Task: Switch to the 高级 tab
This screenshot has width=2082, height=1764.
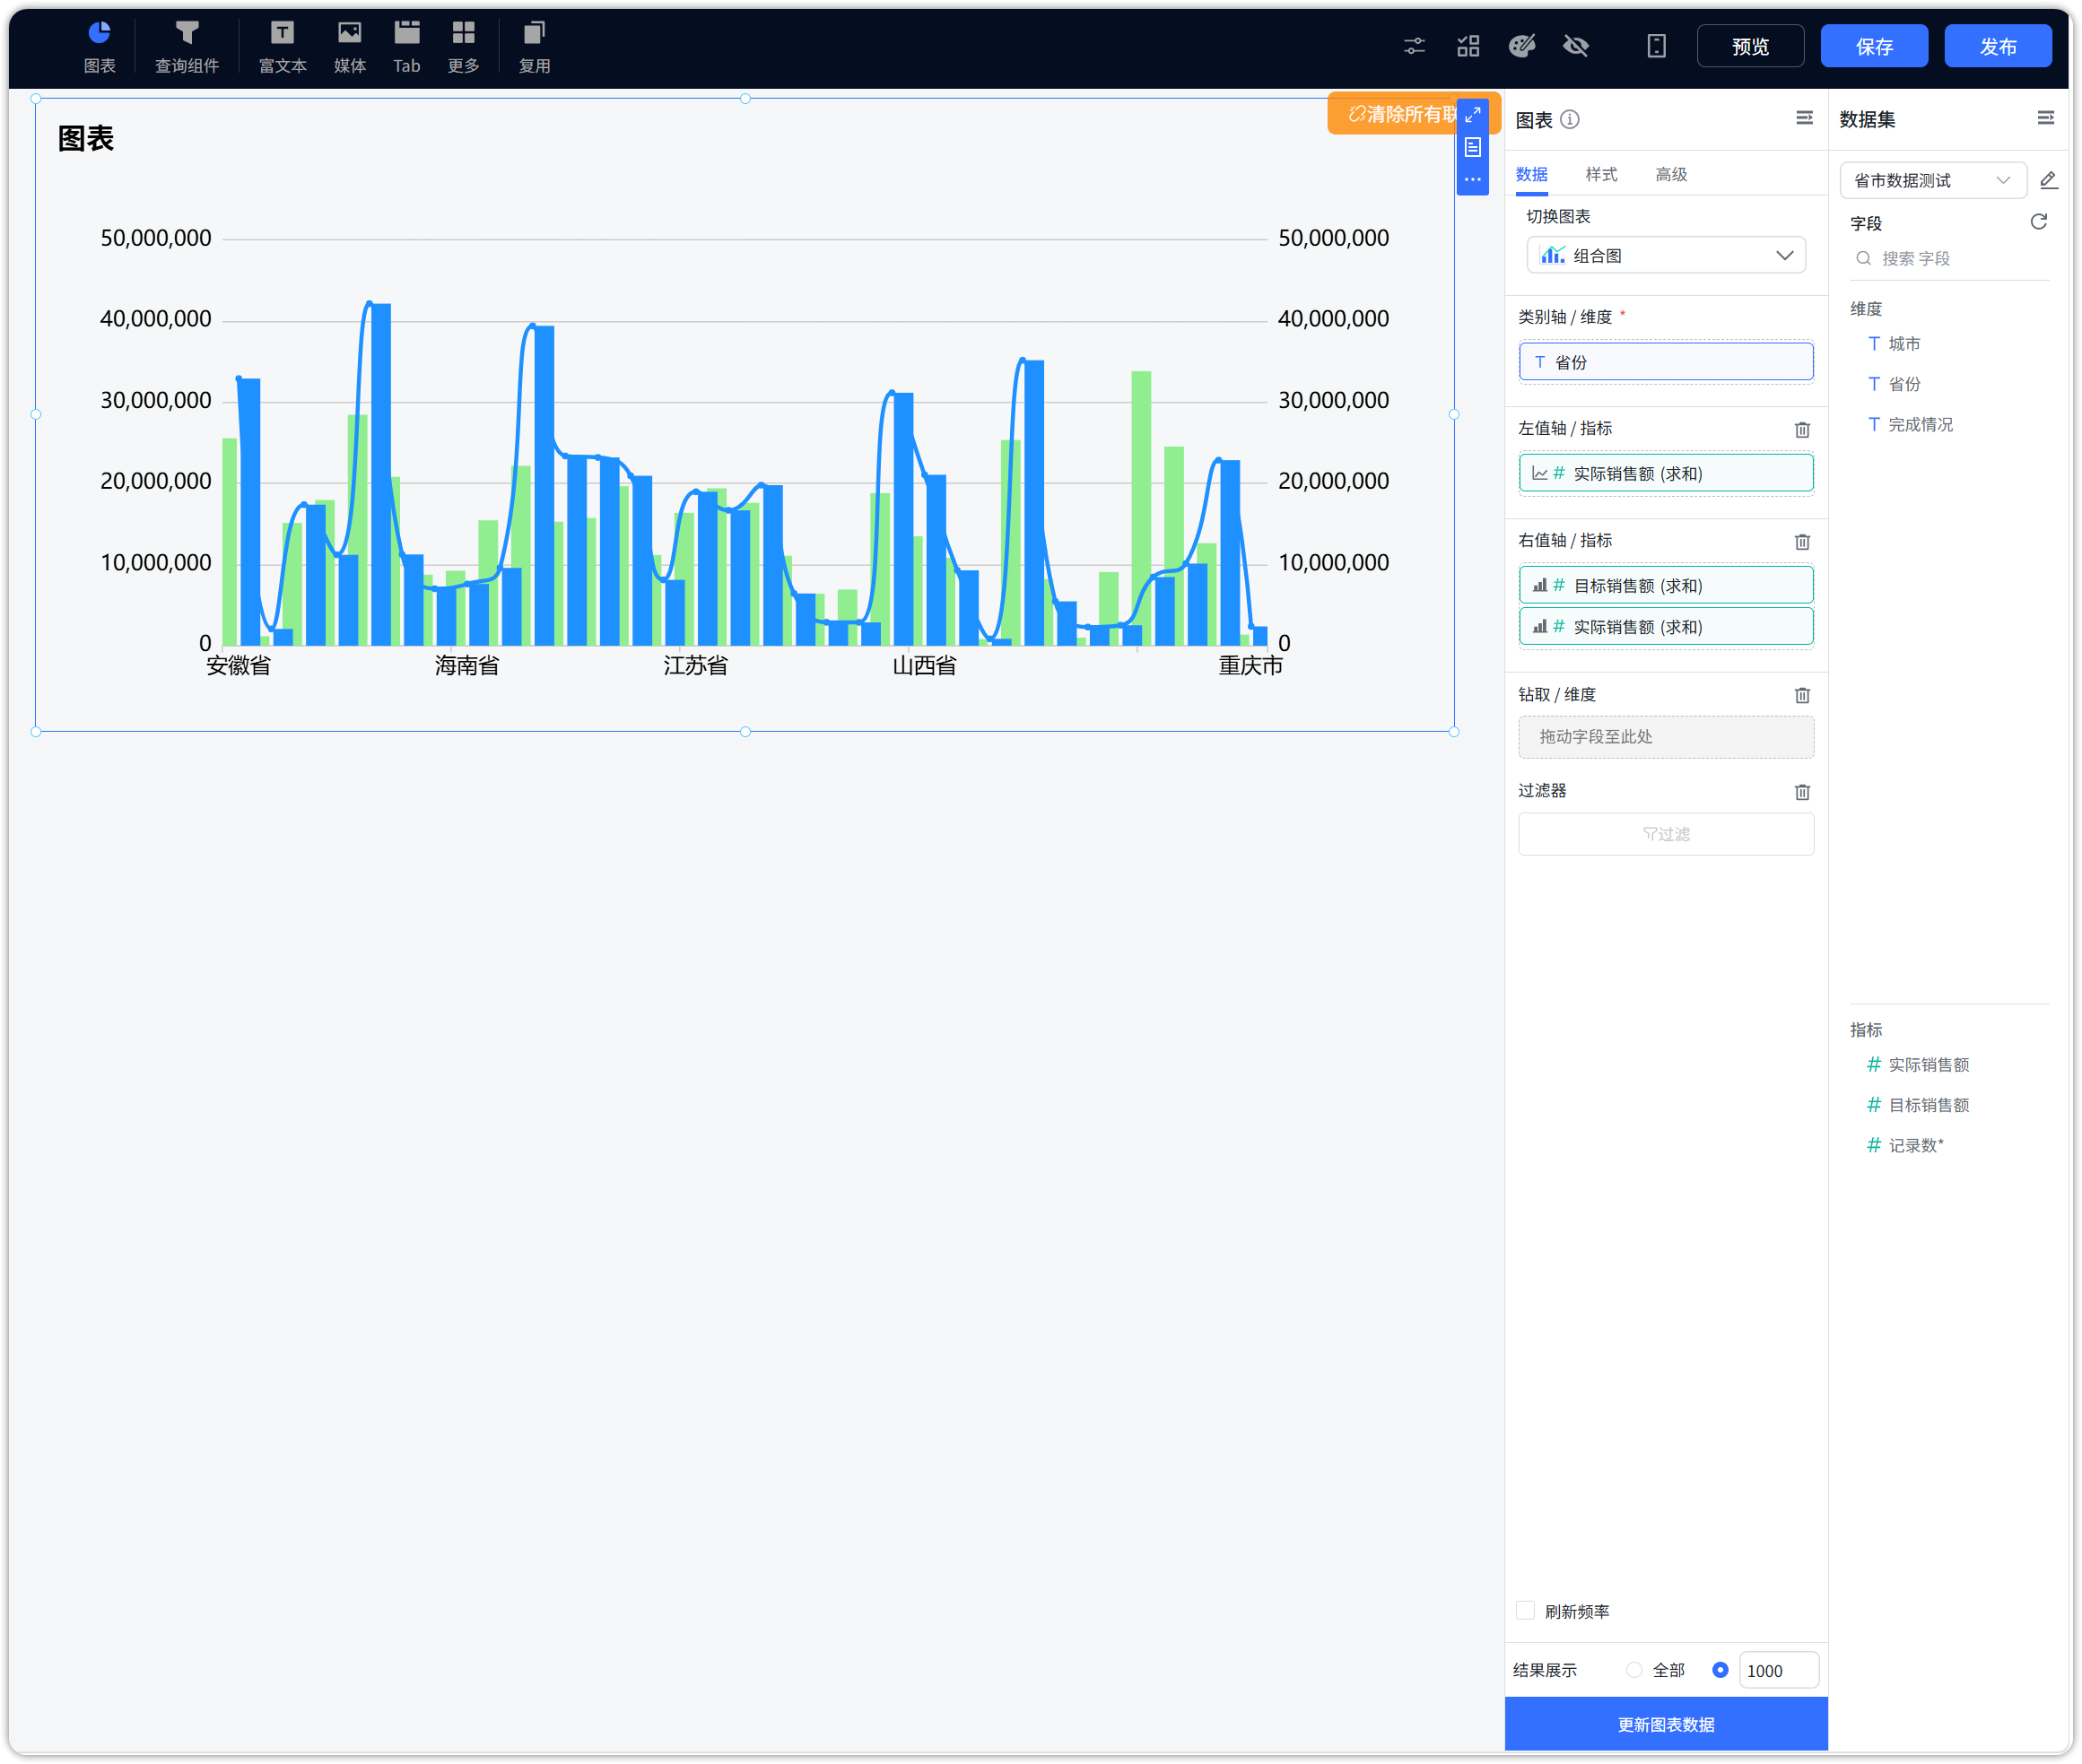Action: point(1671,174)
